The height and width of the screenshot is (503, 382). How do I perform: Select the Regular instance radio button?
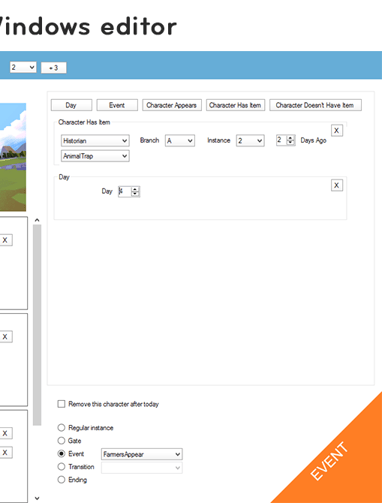(x=61, y=428)
